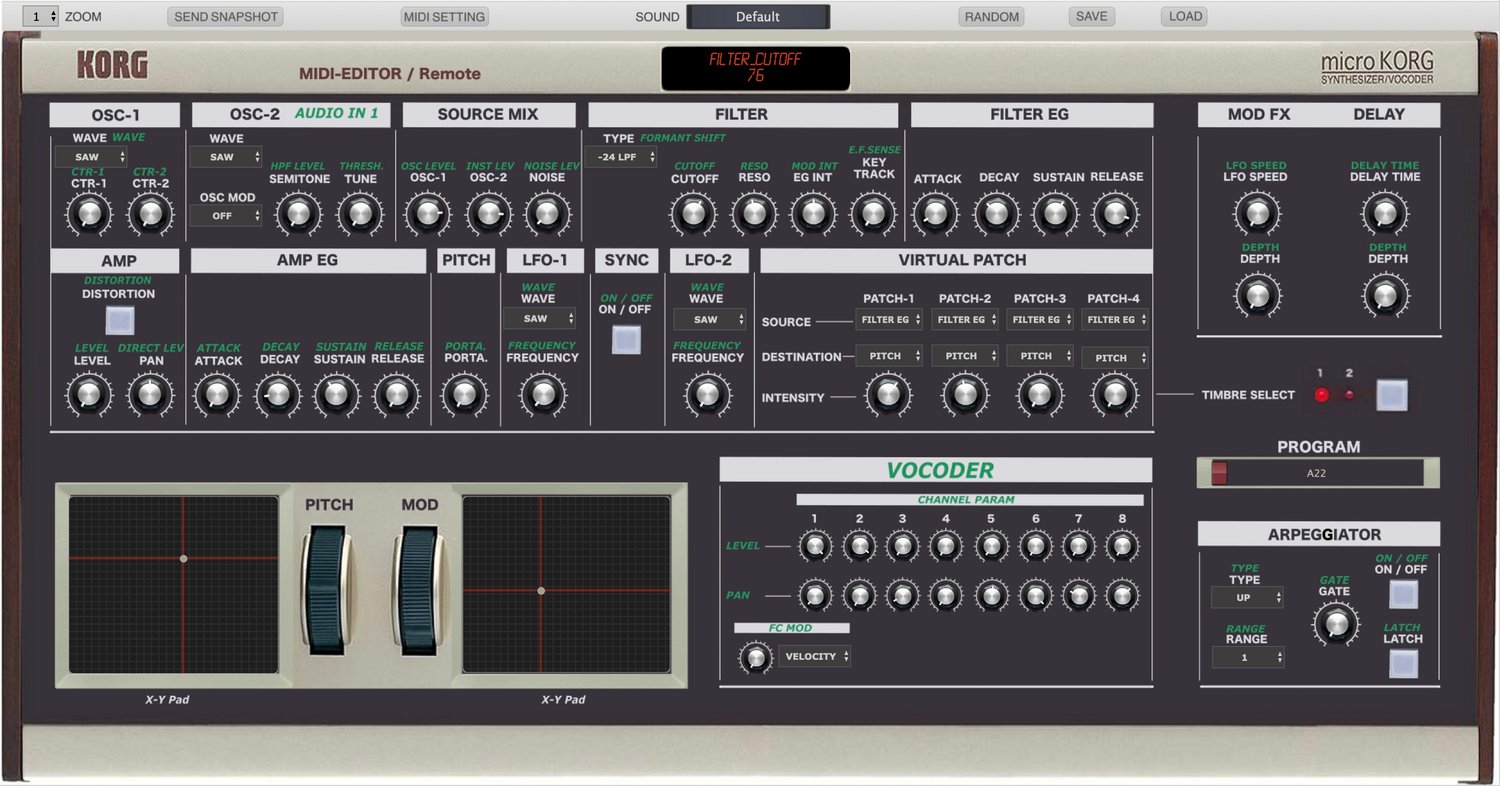Click the FILTER_CUTOFF value display
Viewport: 1500px width, 786px height.
756,68
